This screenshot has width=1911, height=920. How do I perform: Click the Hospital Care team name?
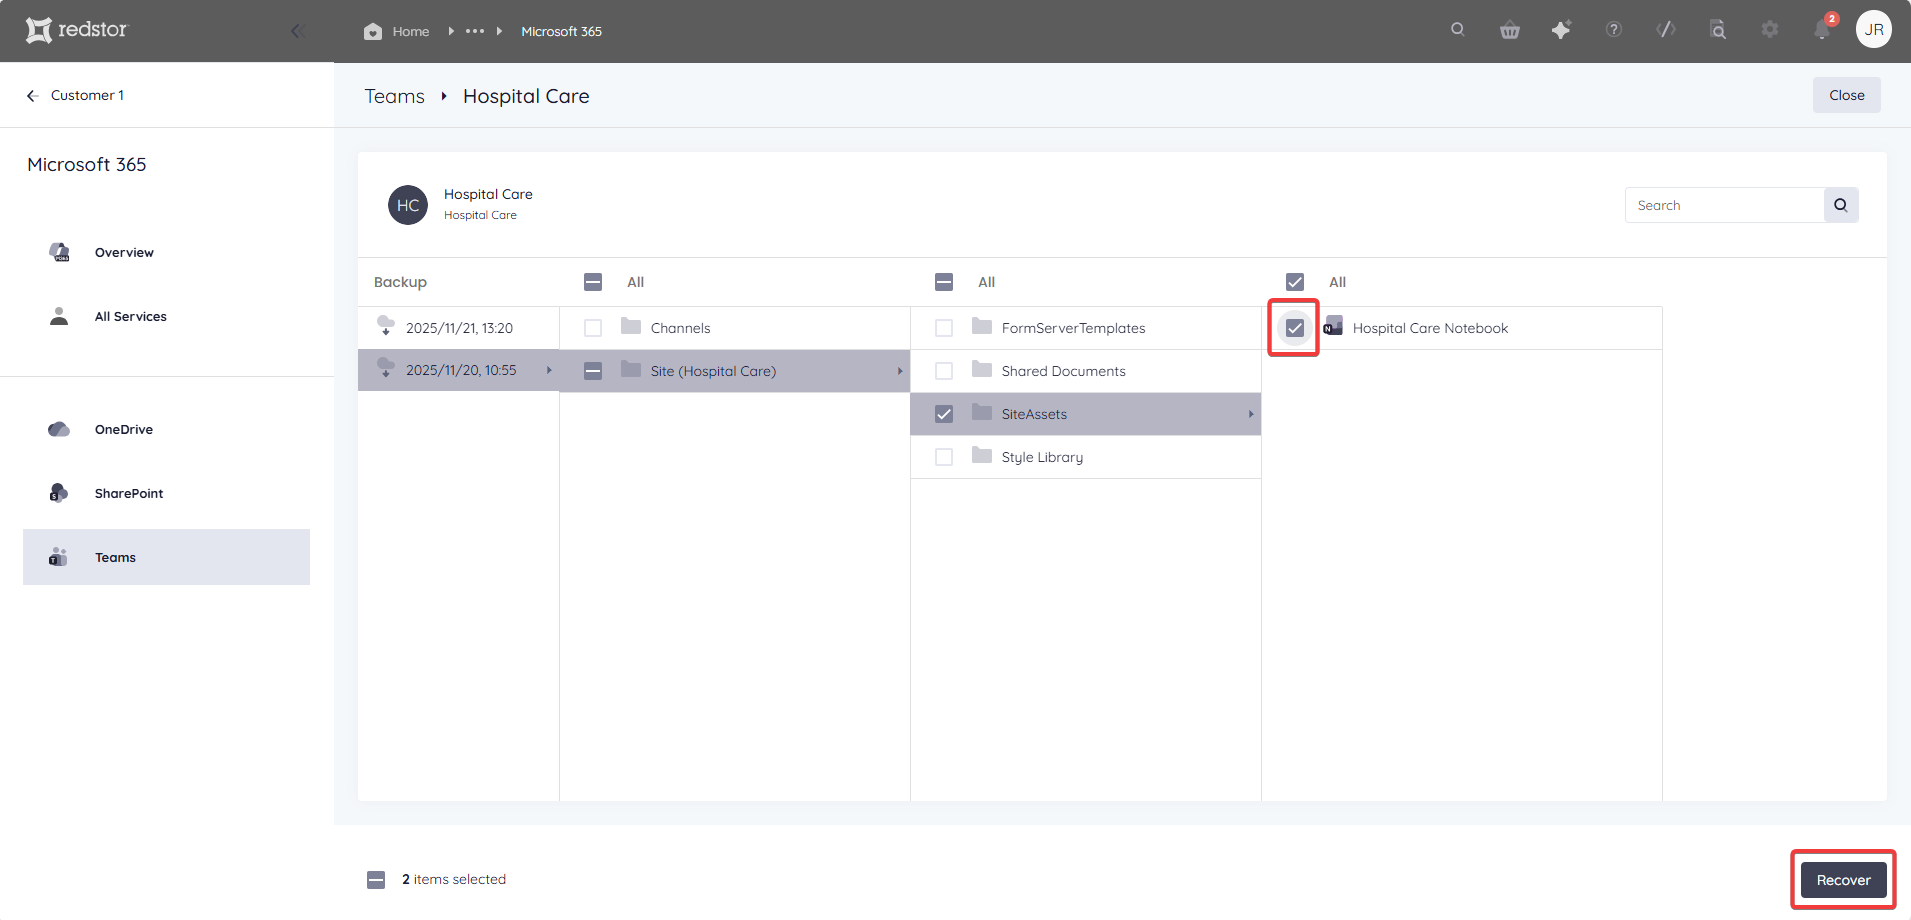pyautogui.click(x=488, y=194)
